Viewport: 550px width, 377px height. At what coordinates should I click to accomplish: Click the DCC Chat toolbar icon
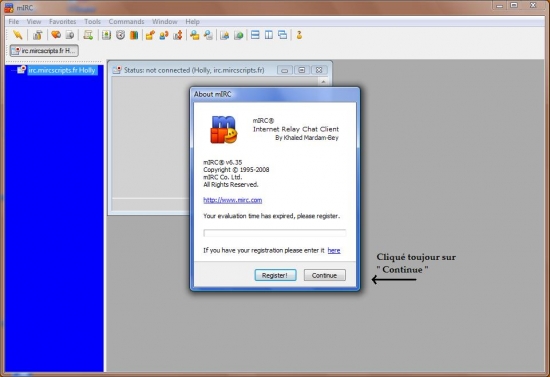pyautogui.click(x=164, y=35)
